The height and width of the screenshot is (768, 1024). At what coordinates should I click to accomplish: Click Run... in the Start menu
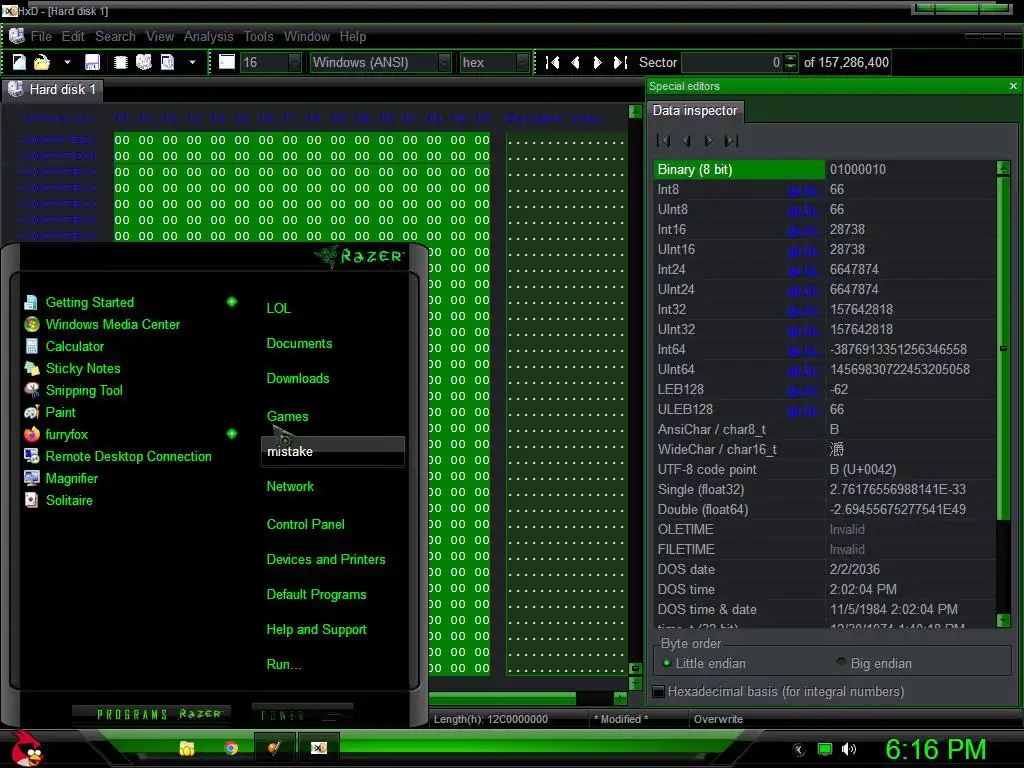coord(283,665)
